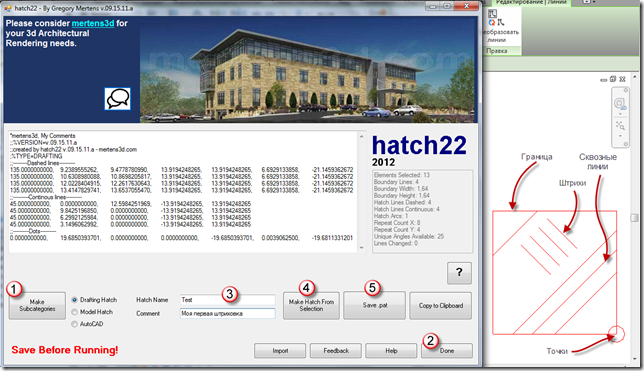Screen dimensions: 644x371
Task: Open the mertens3d hyperlink
Action: (x=93, y=23)
